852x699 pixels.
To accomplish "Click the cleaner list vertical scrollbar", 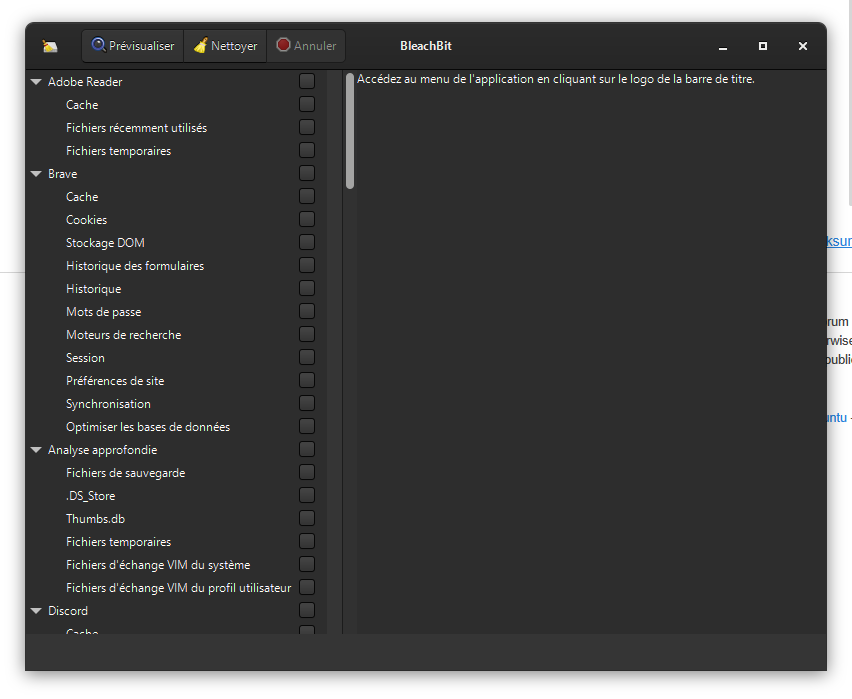I will pos(350,131).
